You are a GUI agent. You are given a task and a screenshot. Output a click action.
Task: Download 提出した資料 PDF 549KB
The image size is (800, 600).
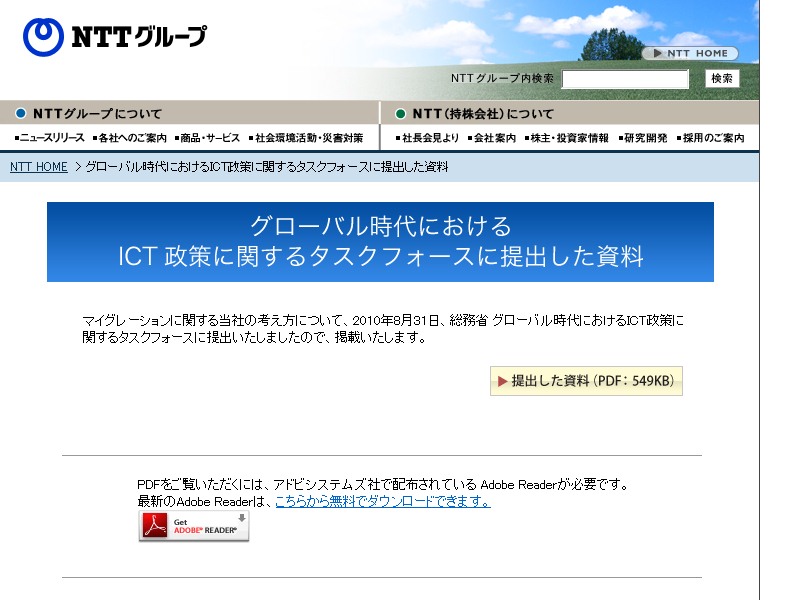click(586, 381)
